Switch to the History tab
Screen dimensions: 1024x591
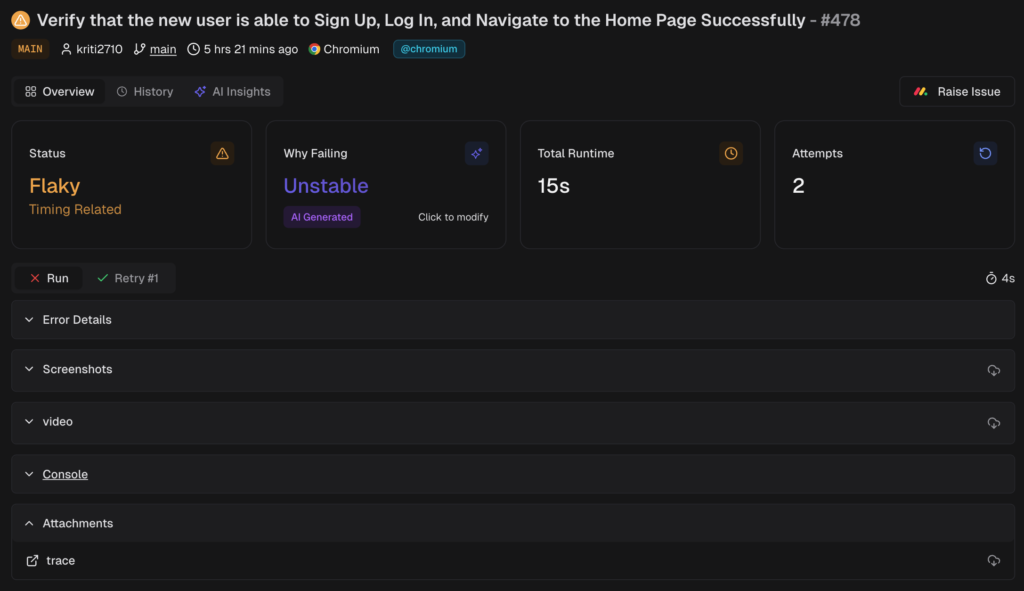(144, 92)
